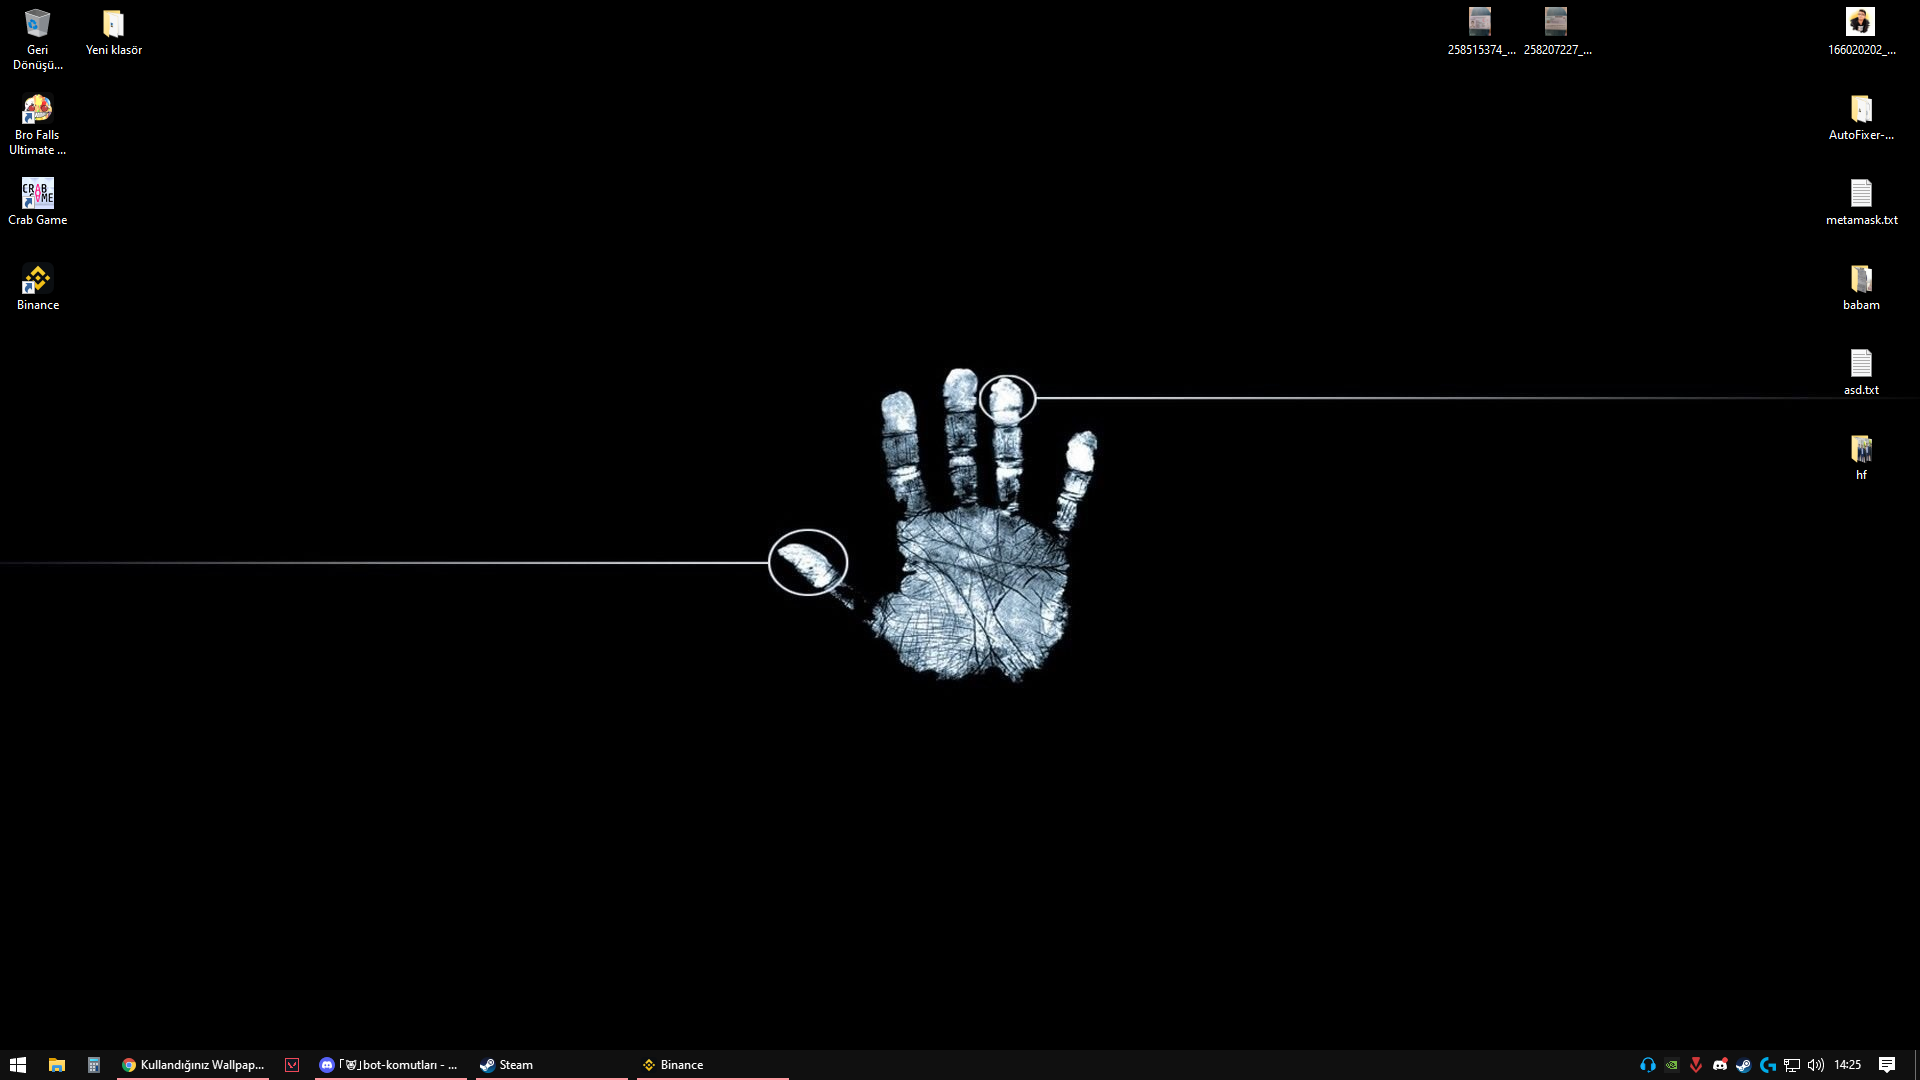Click the taskbar clock showing 14:25
This screenshot has height=1080, width=1920.
pyautogui.click(x=1847, y=1065)
